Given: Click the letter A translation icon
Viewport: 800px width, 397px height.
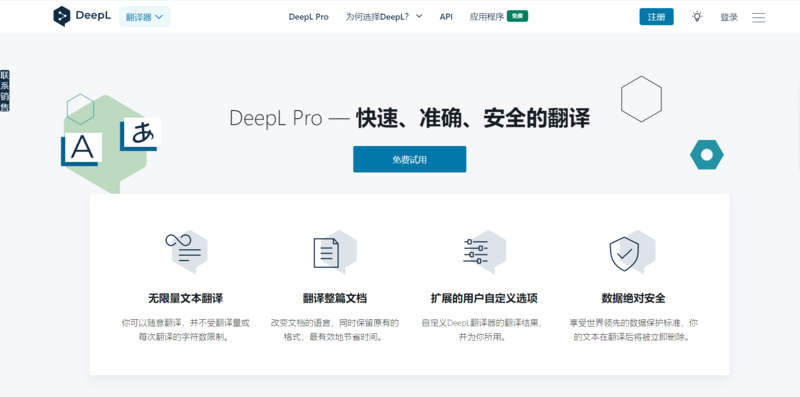Looking at the screenshot, I should (x=82, y=149).
